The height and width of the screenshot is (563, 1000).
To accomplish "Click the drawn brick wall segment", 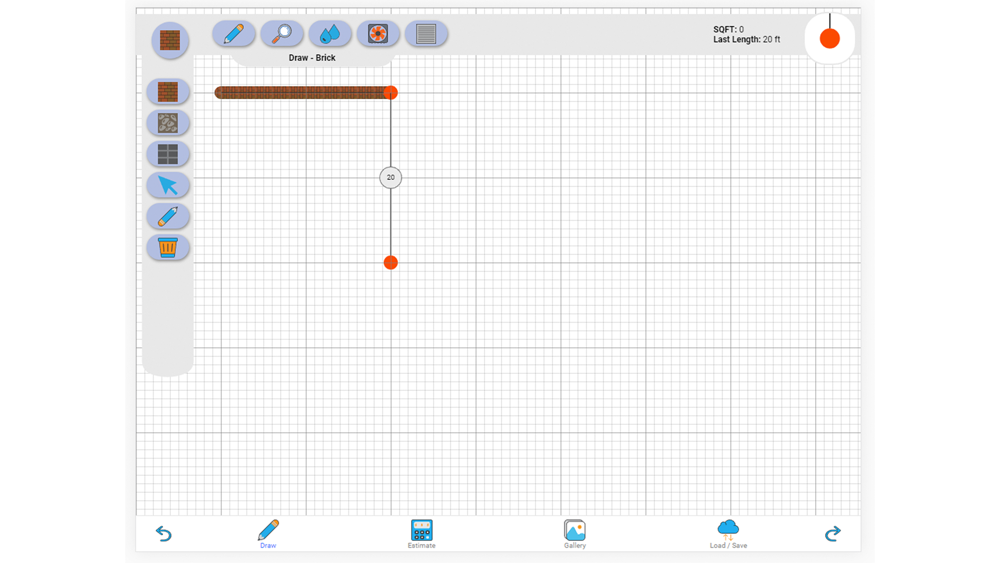I will point(302,92).
